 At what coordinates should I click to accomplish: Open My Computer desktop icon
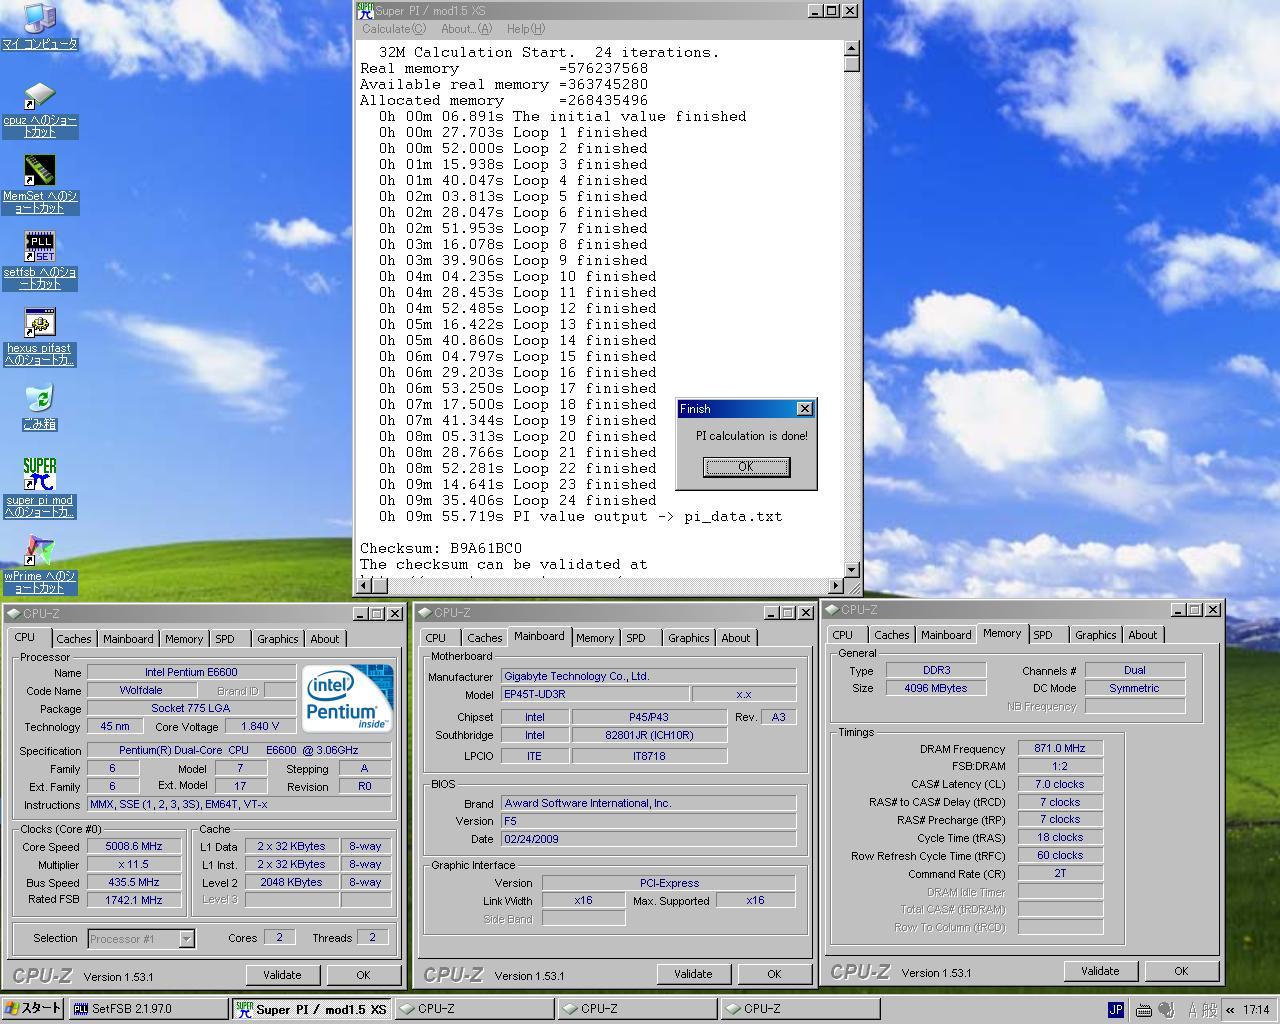click(39, 19)
